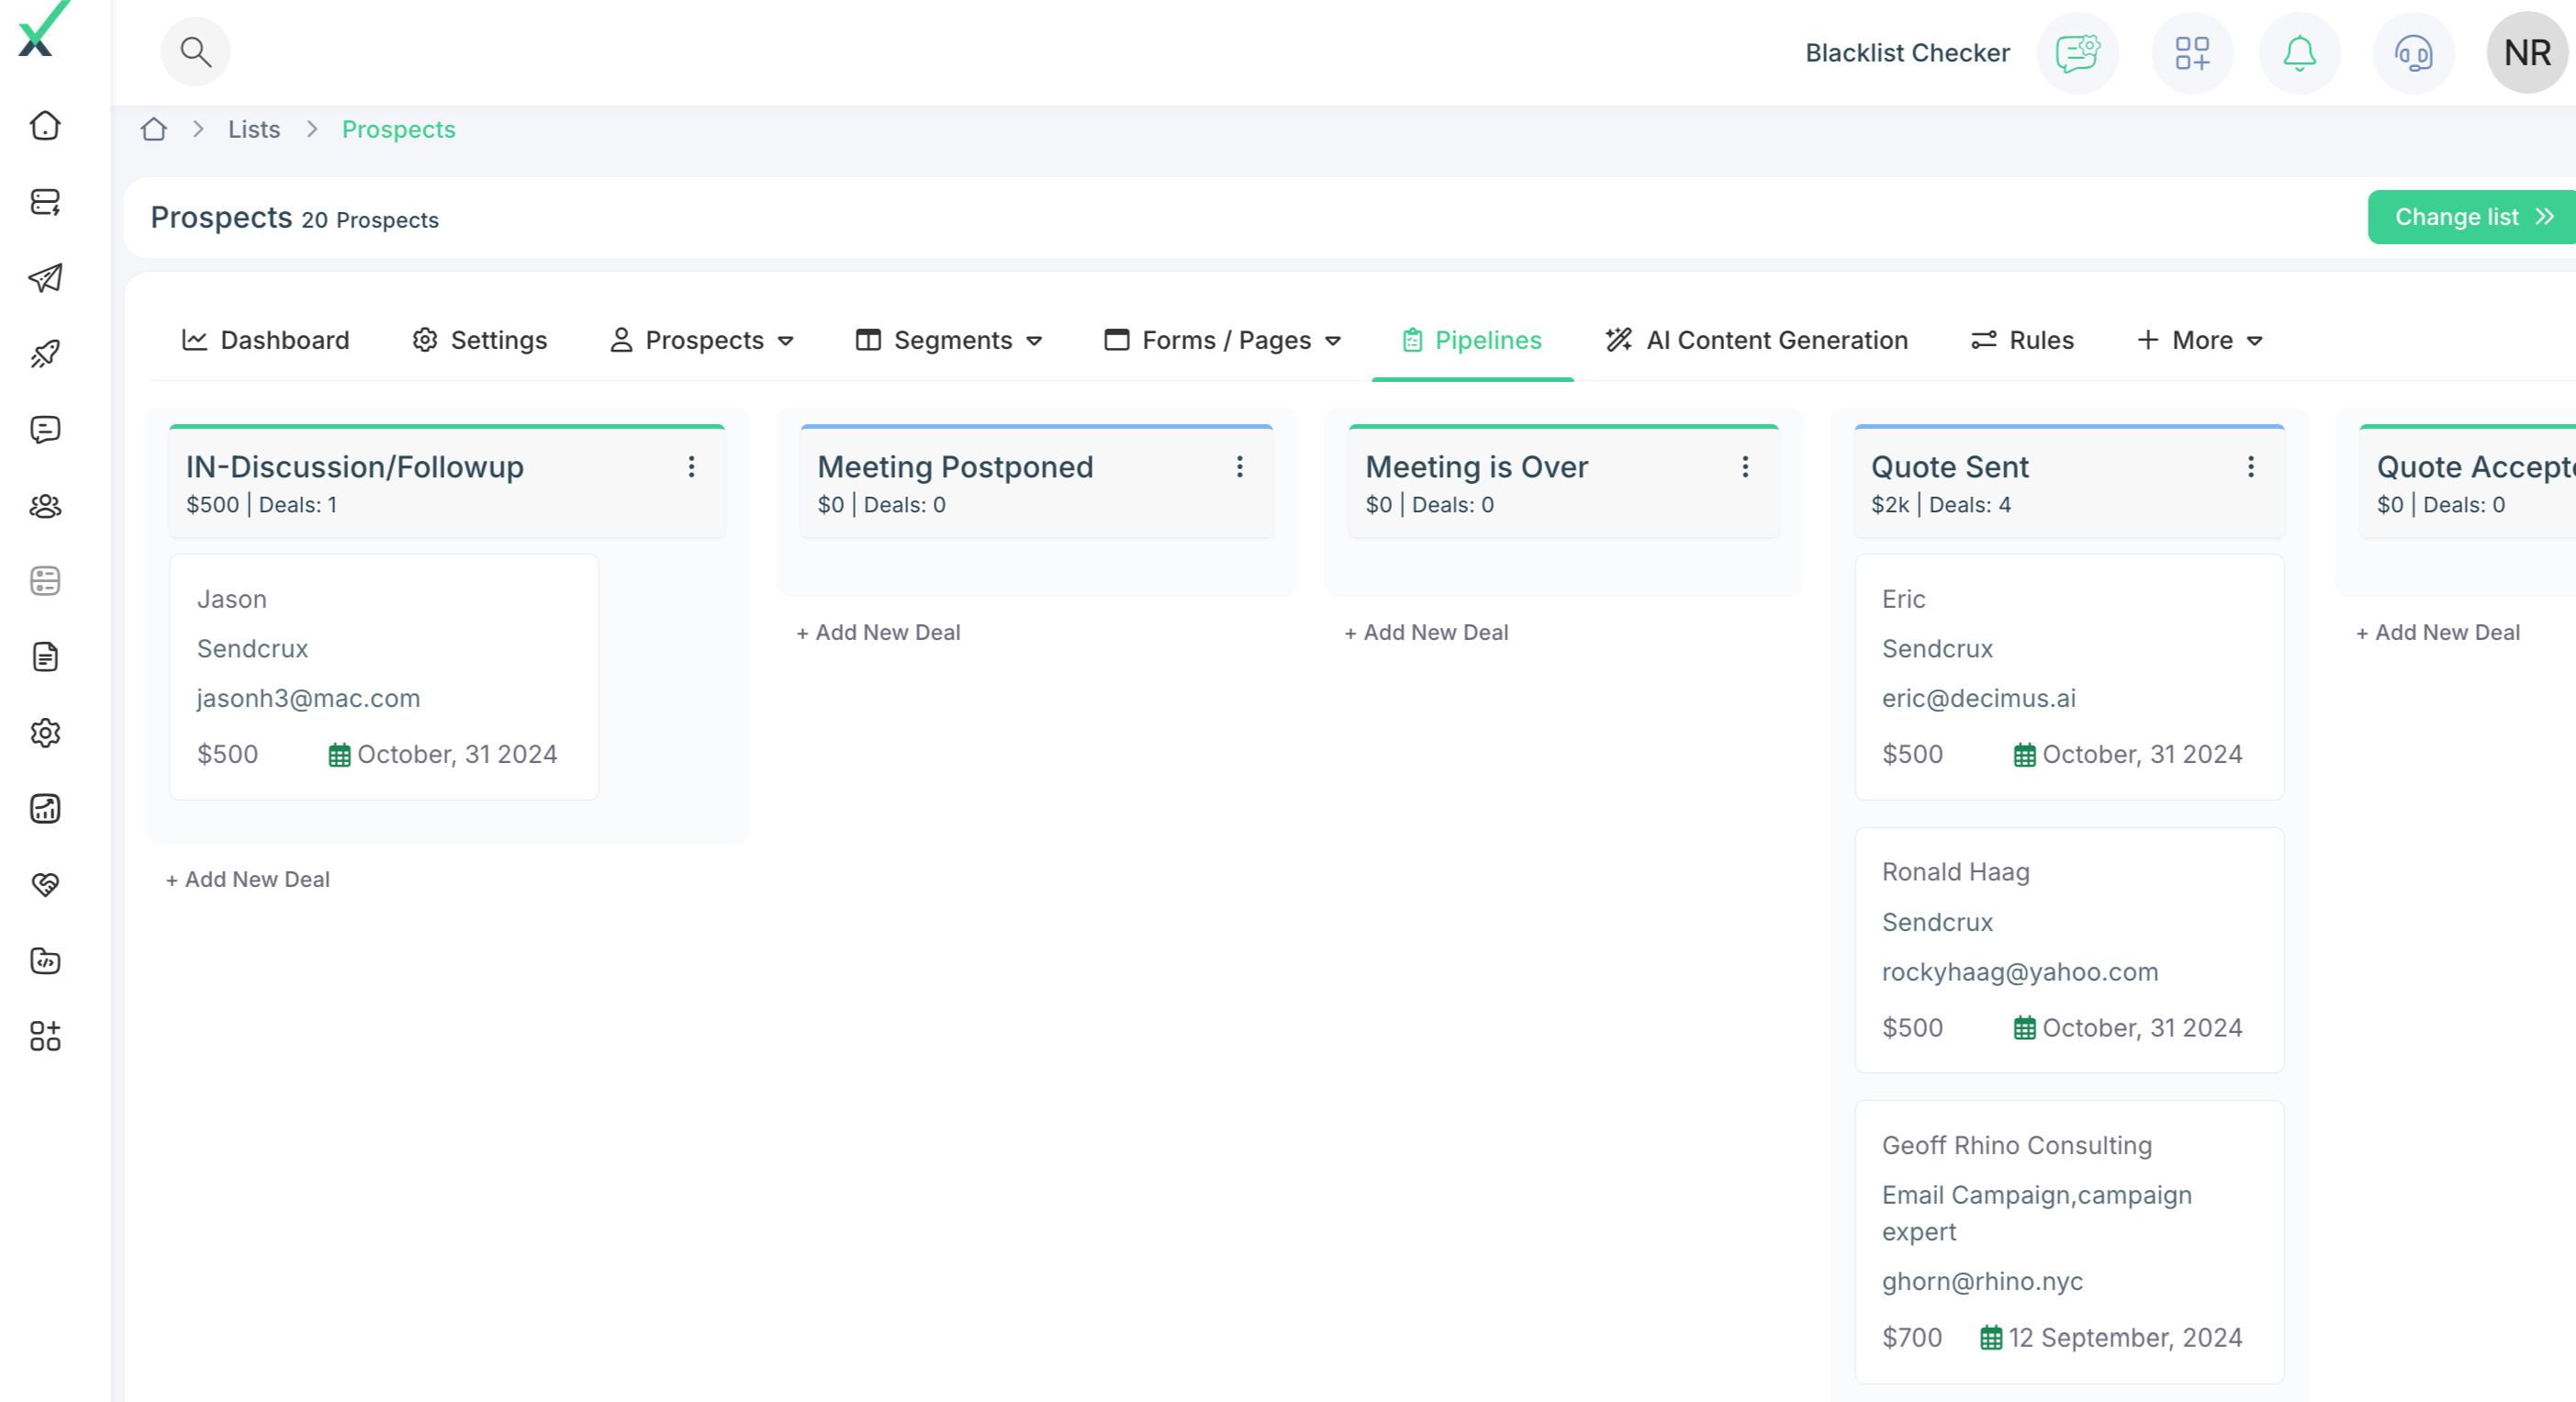The image size is (2576, 1402).
Task: Add new deal under Meeting Postponed
Action: click(877, 631)
